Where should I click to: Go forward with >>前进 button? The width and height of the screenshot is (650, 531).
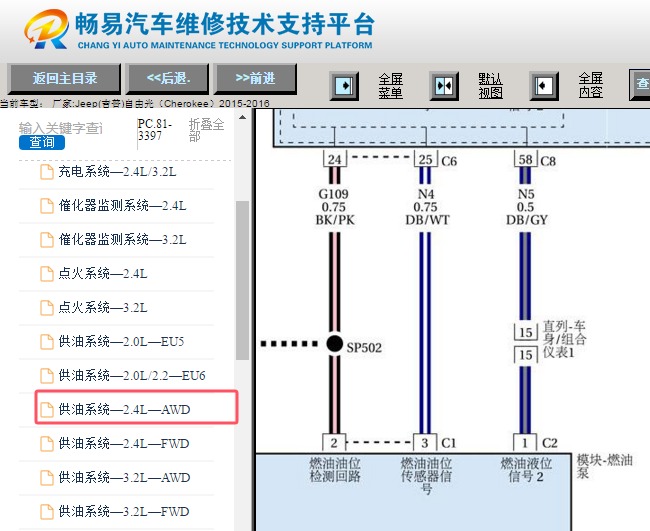pos(255,79)
